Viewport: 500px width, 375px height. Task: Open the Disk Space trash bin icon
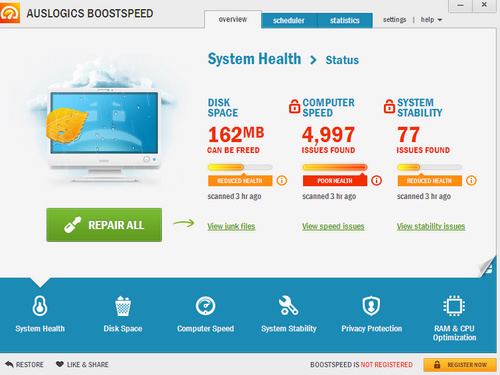(x=123, y=306)
